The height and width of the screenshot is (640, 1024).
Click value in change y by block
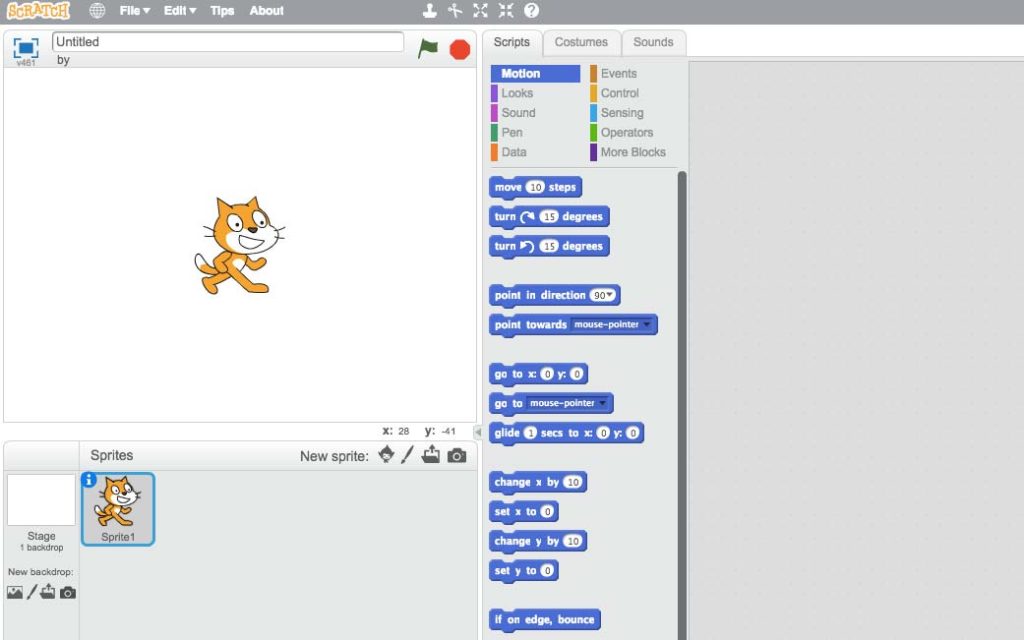click(573, 541)
